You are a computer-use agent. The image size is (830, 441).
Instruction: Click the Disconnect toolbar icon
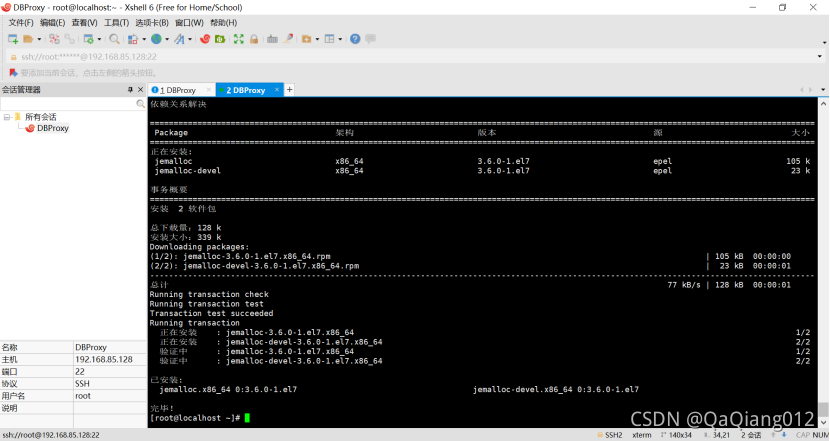tap(54, 39)
